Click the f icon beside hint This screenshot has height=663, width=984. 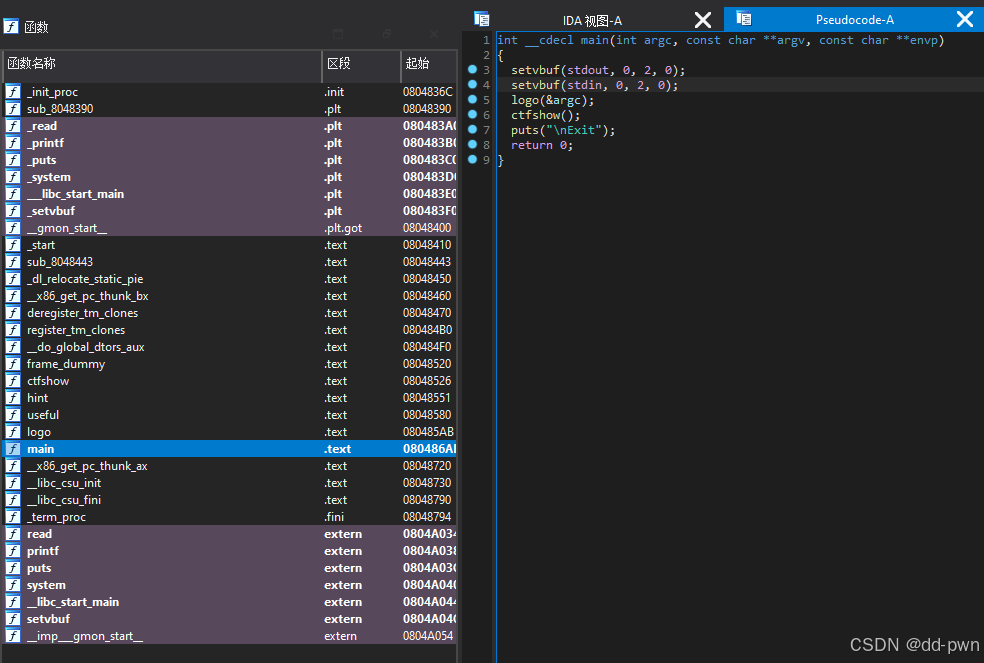point(12,398)
